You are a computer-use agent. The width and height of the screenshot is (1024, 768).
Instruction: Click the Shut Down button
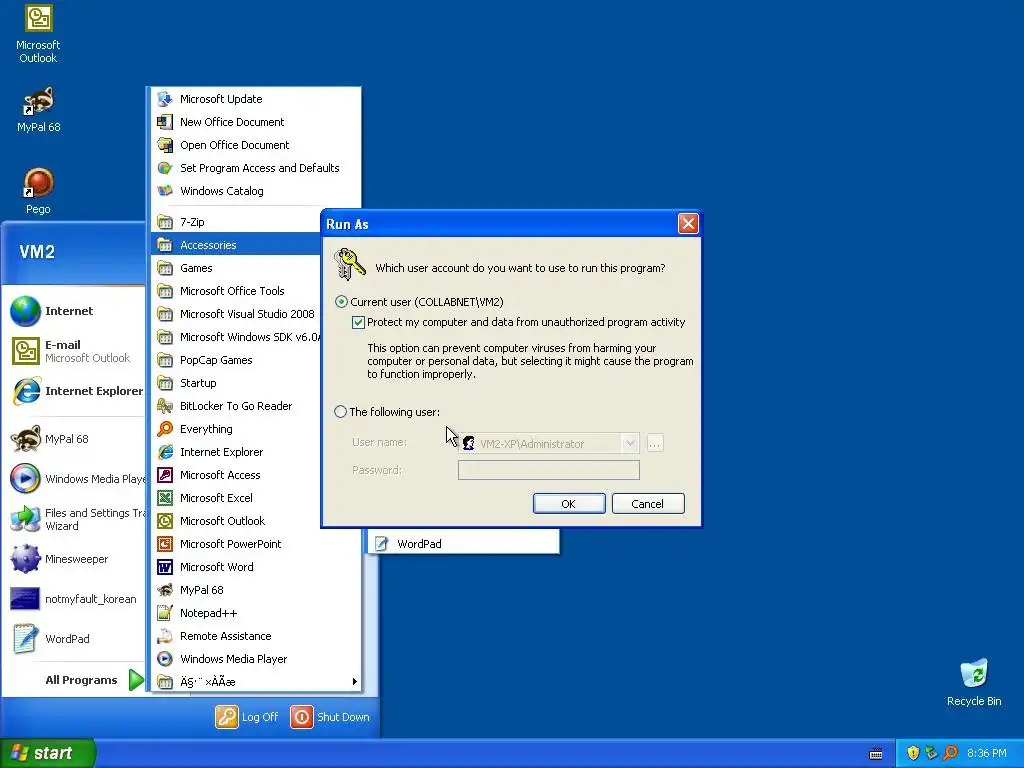click(330, 716)
